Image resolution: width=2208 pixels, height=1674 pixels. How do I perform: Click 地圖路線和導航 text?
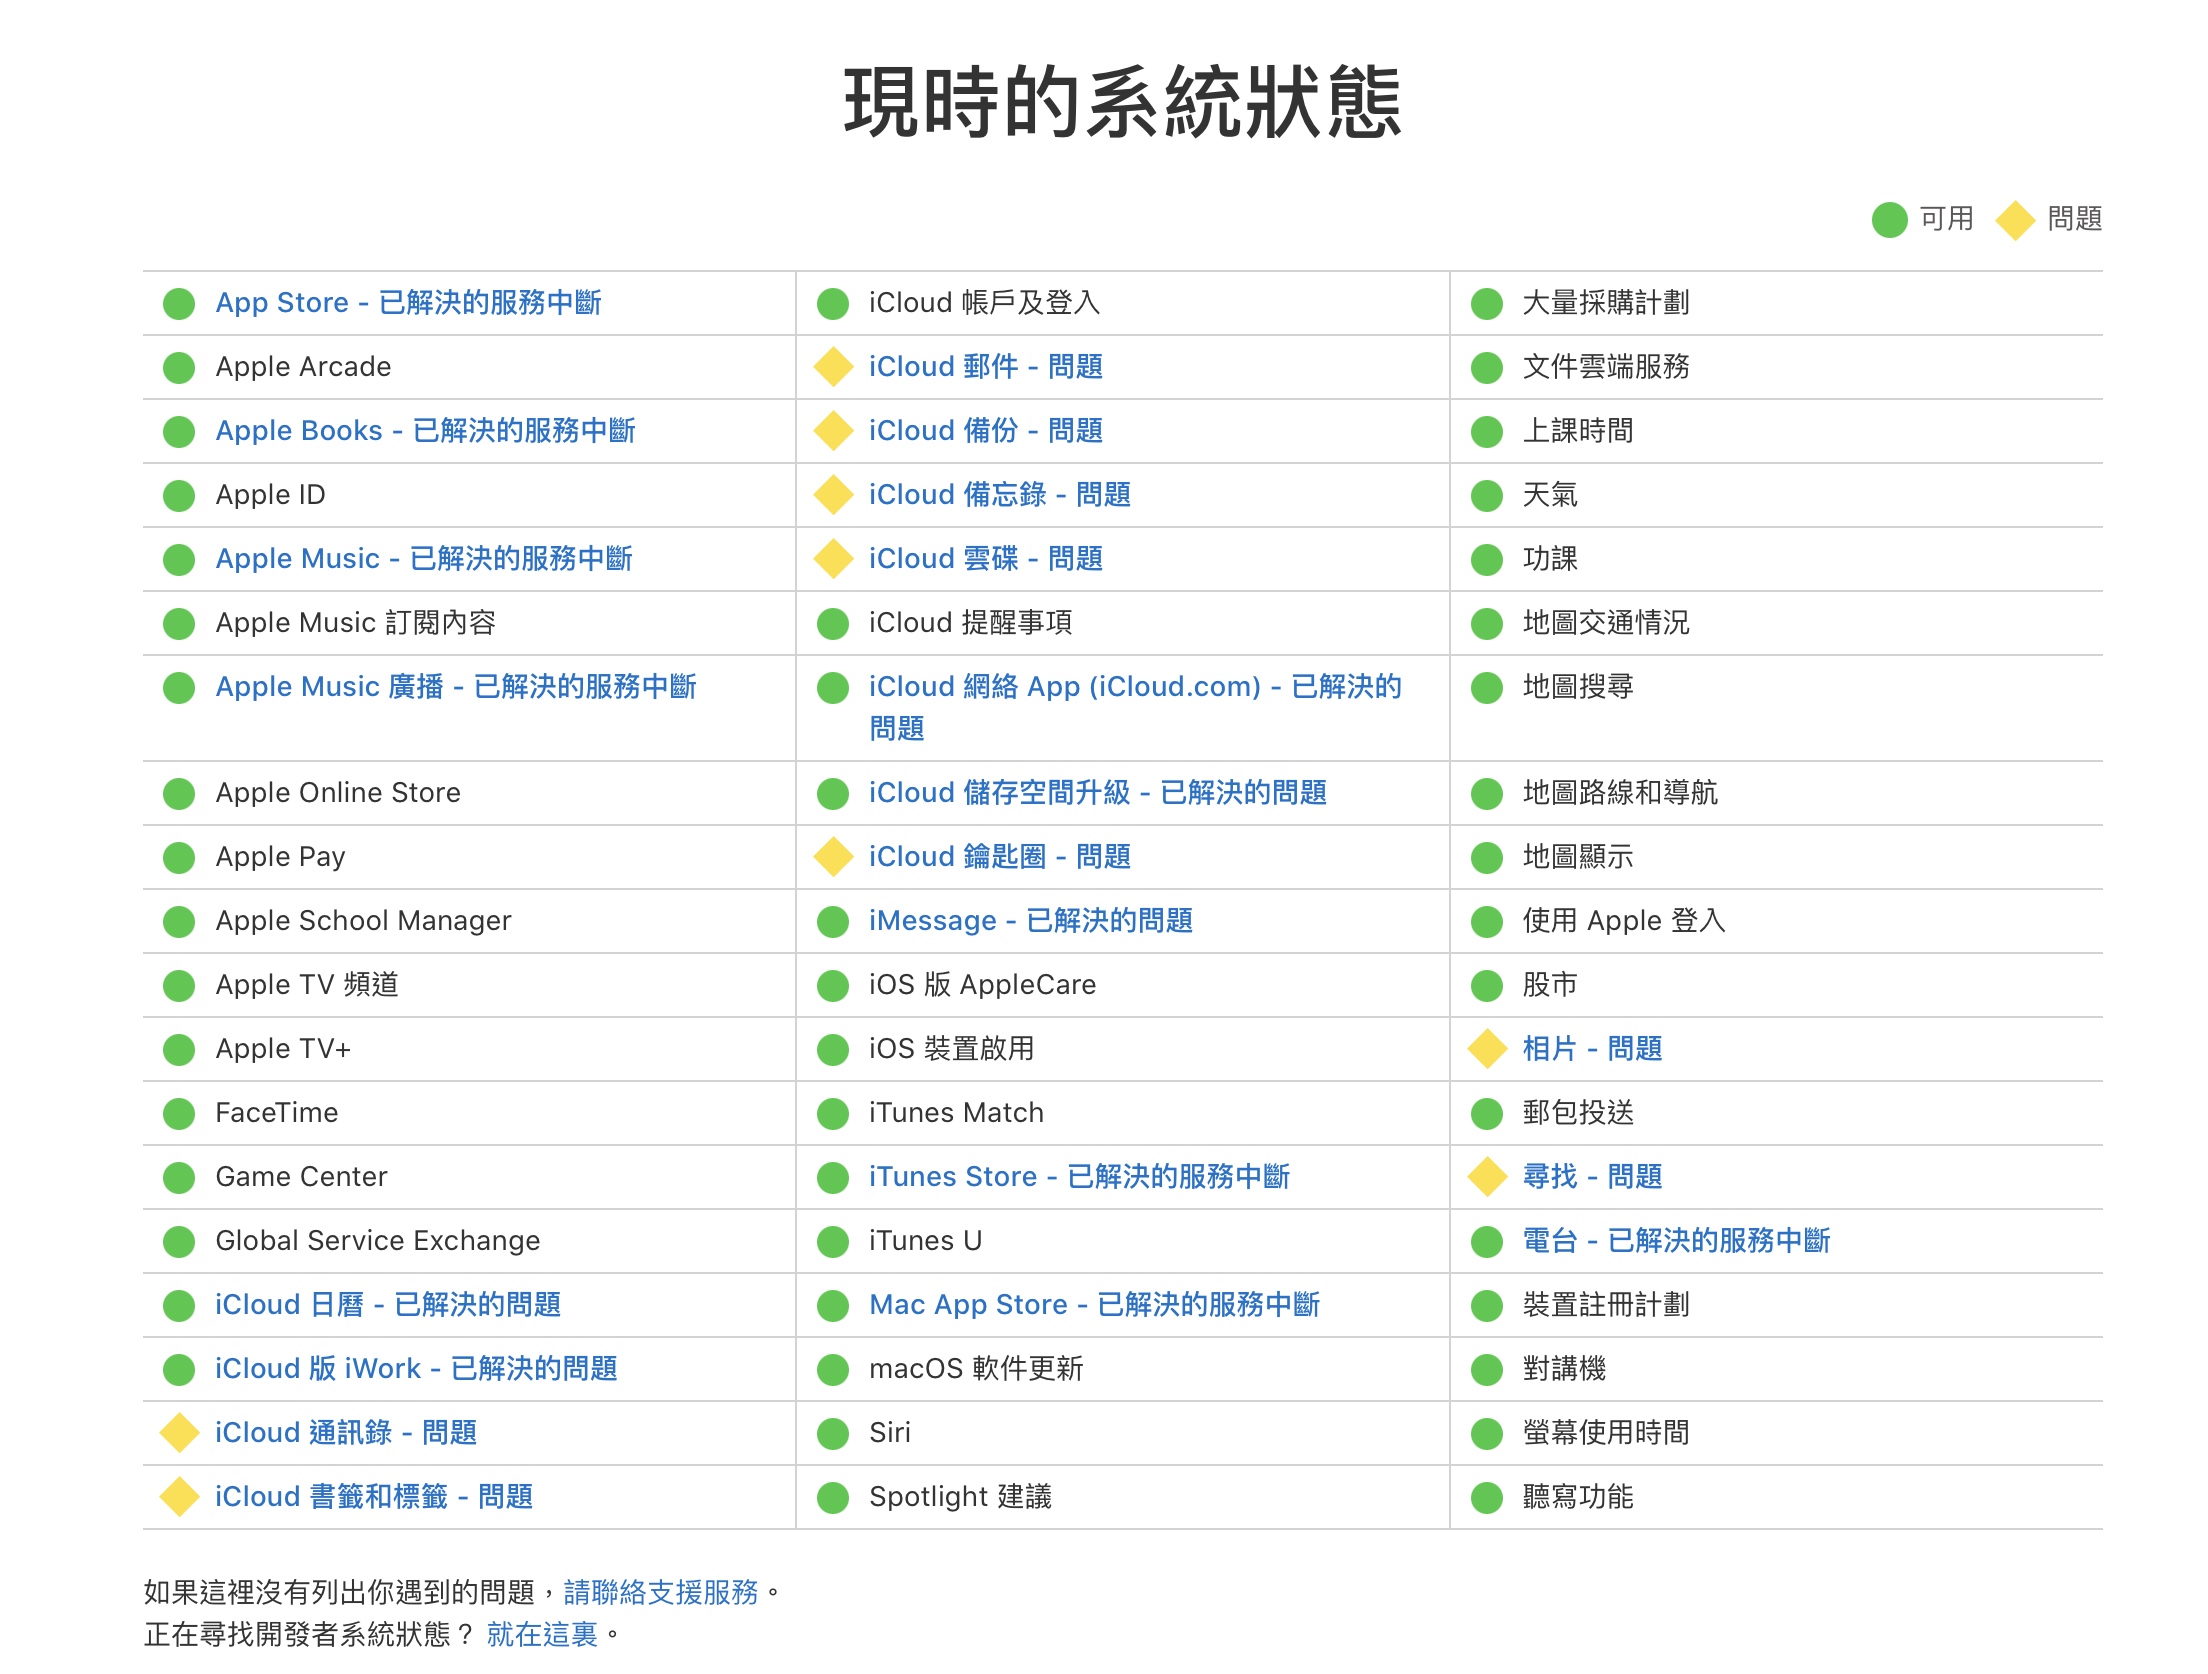(x=1620, y=793)
